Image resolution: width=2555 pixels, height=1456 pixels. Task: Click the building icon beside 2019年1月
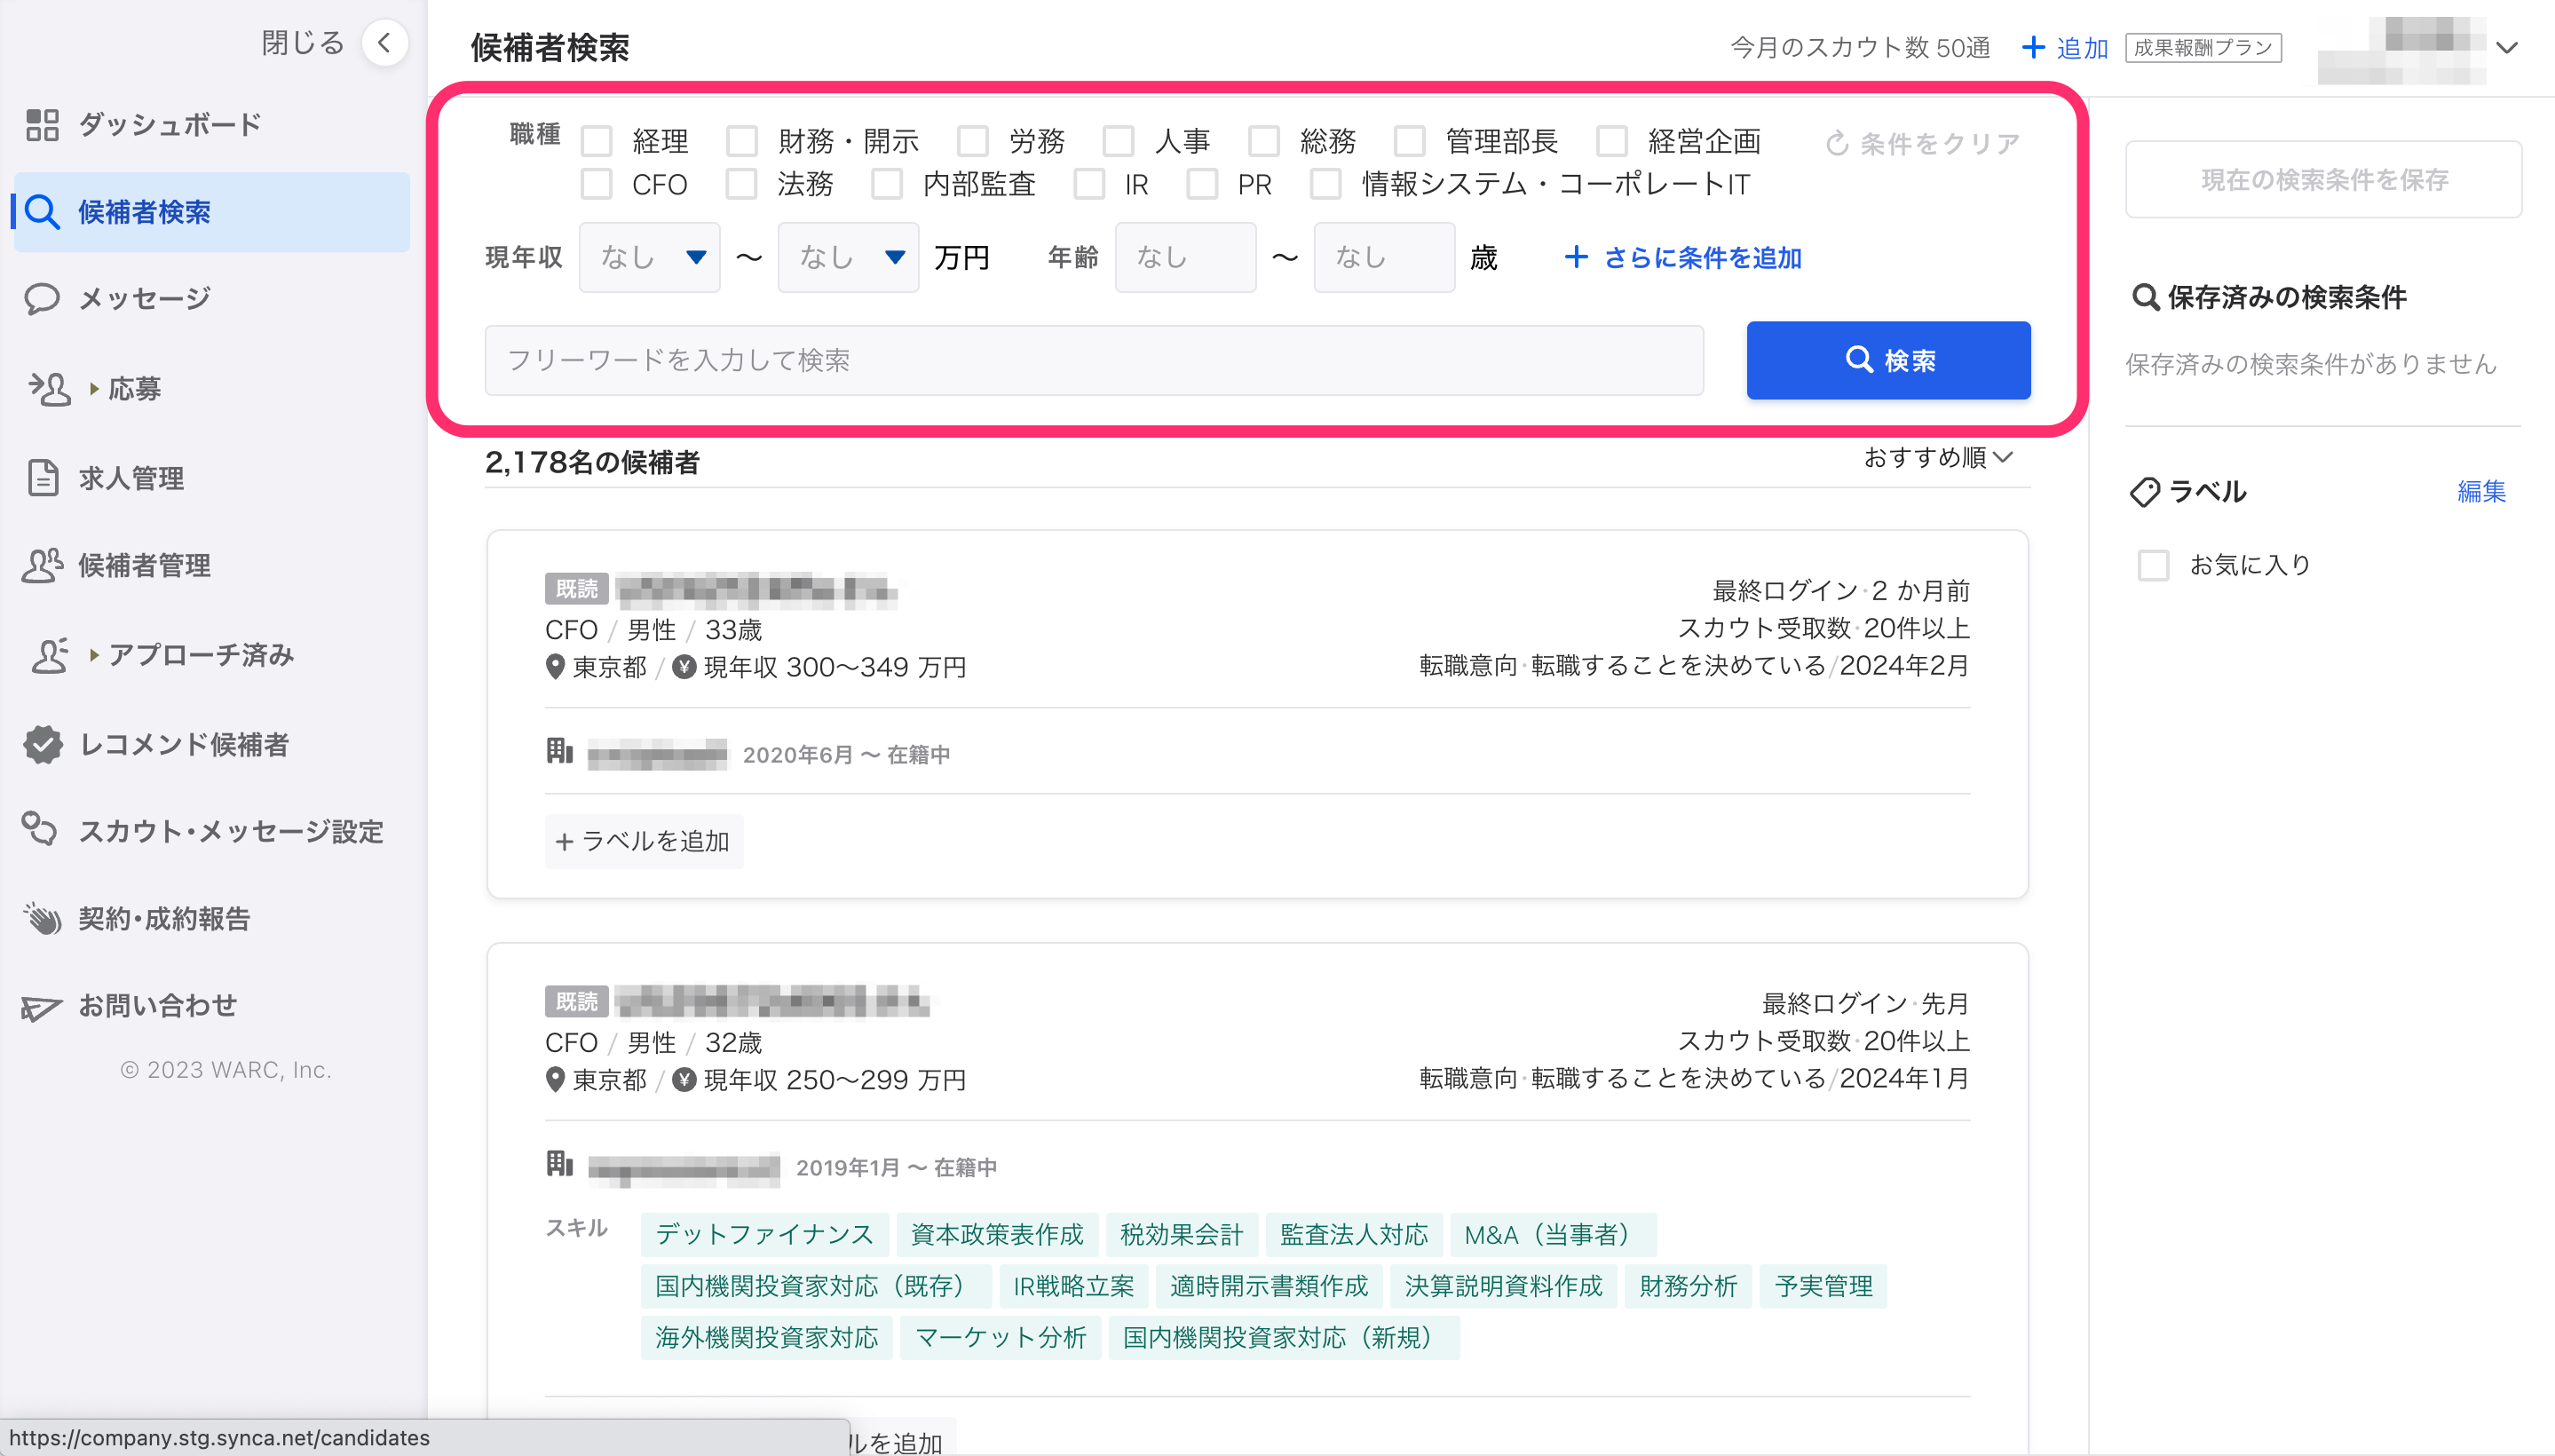click(559, 1164)
